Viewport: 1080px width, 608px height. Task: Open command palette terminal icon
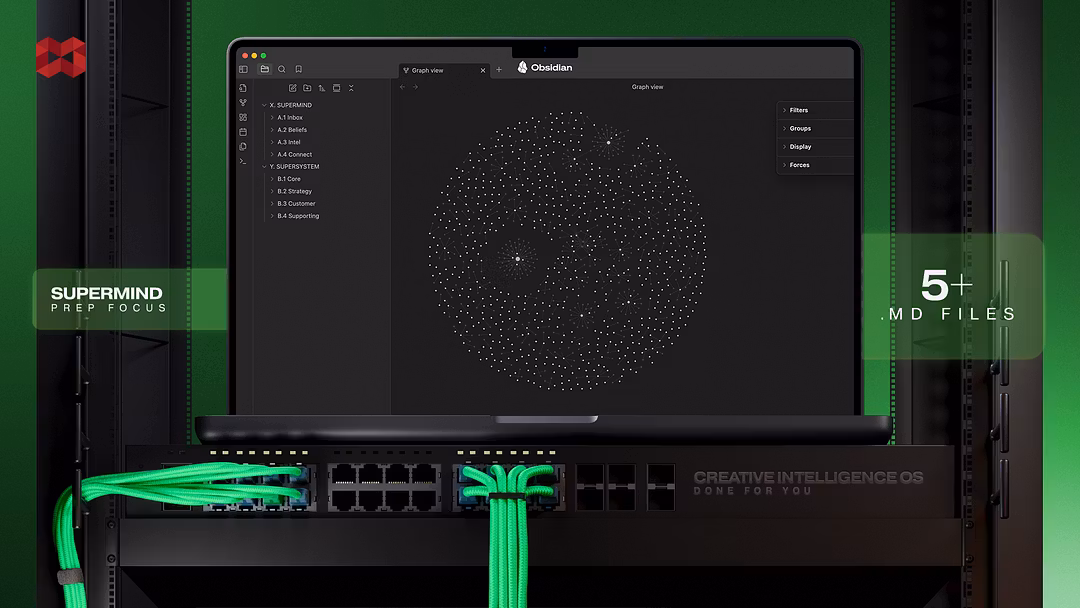(x=243, y=161)
